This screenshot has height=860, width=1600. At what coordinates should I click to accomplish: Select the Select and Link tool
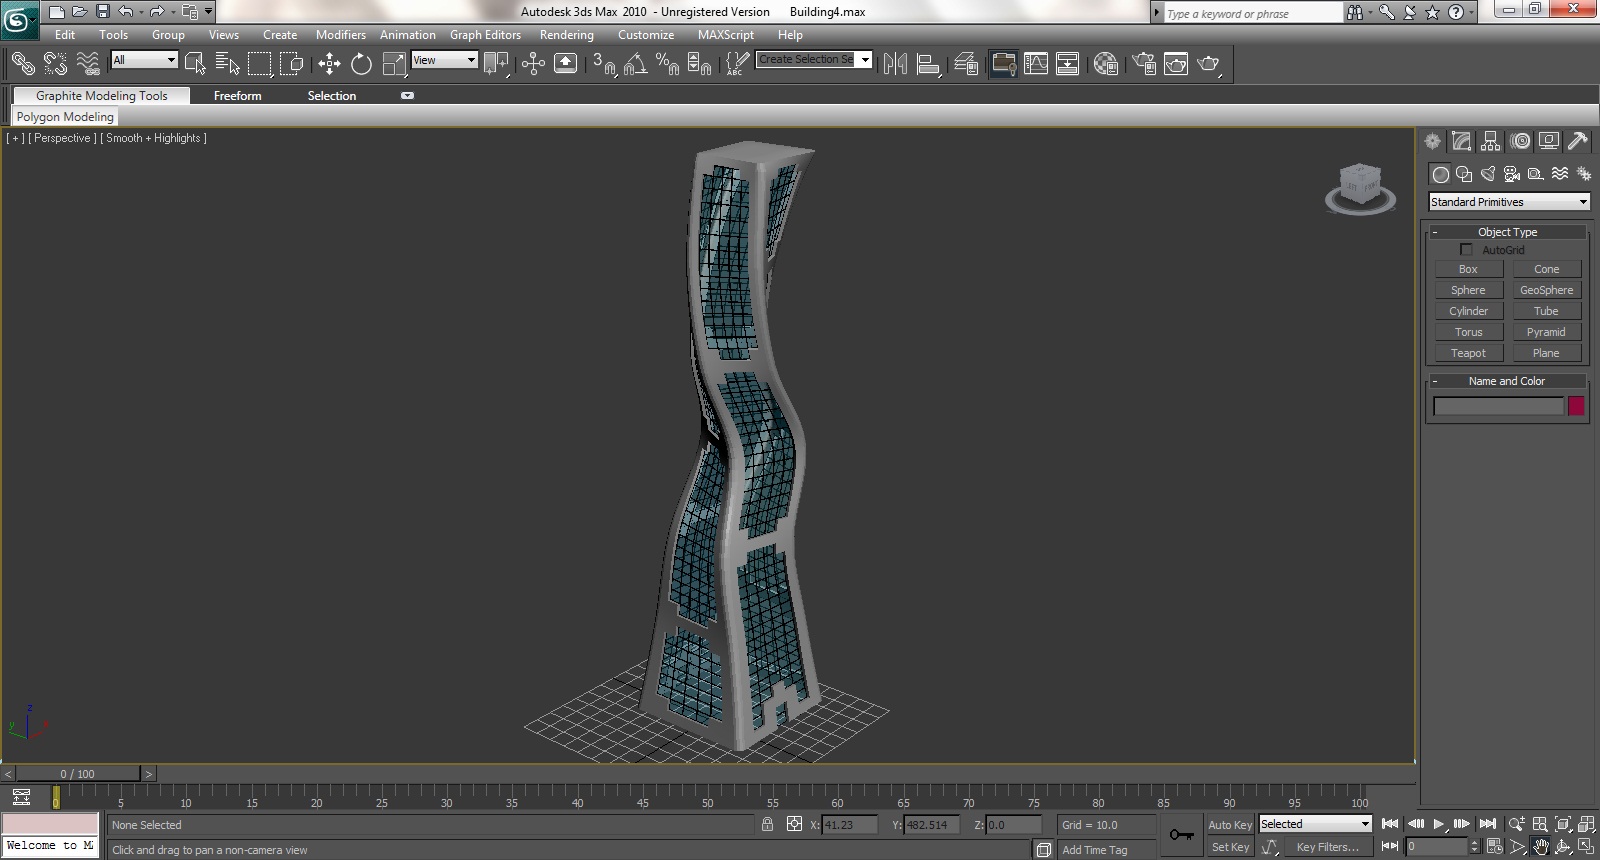22,64
